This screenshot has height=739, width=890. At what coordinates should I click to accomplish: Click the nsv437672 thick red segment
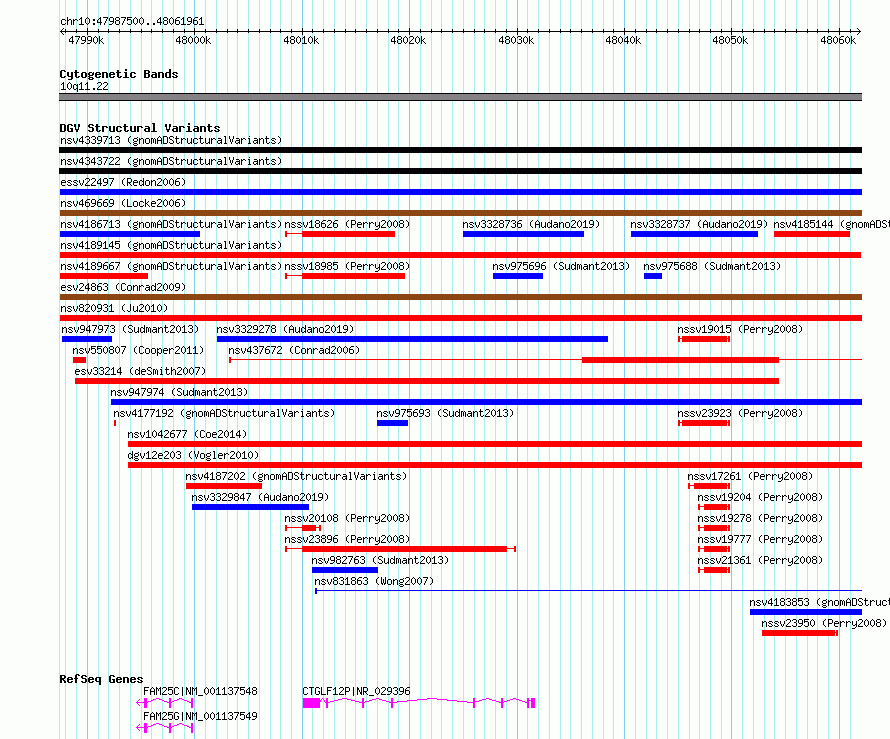pos(681,360)
